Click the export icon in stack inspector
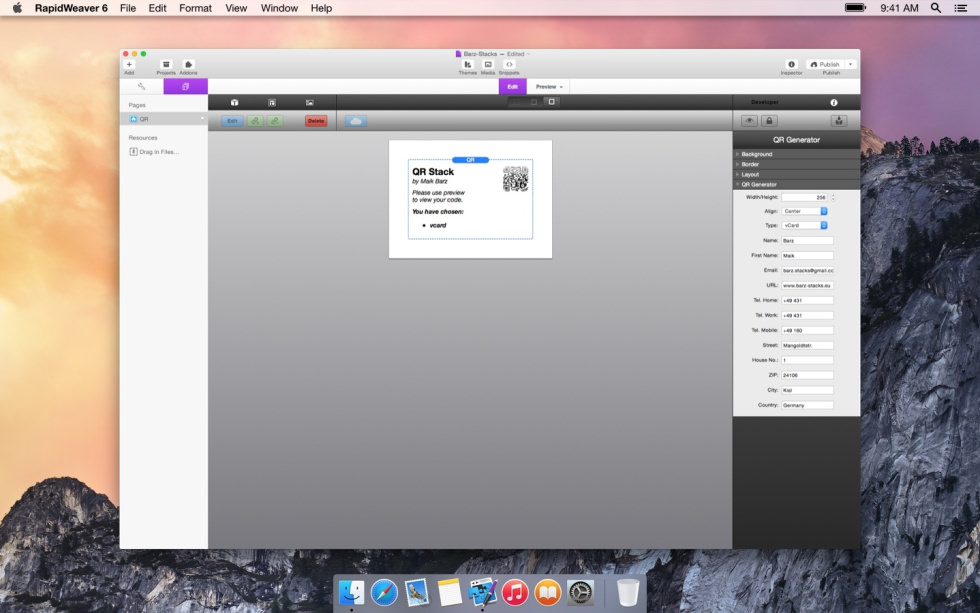Image resolution: width=980 pixels, height=613 pixels. [839, 121]
